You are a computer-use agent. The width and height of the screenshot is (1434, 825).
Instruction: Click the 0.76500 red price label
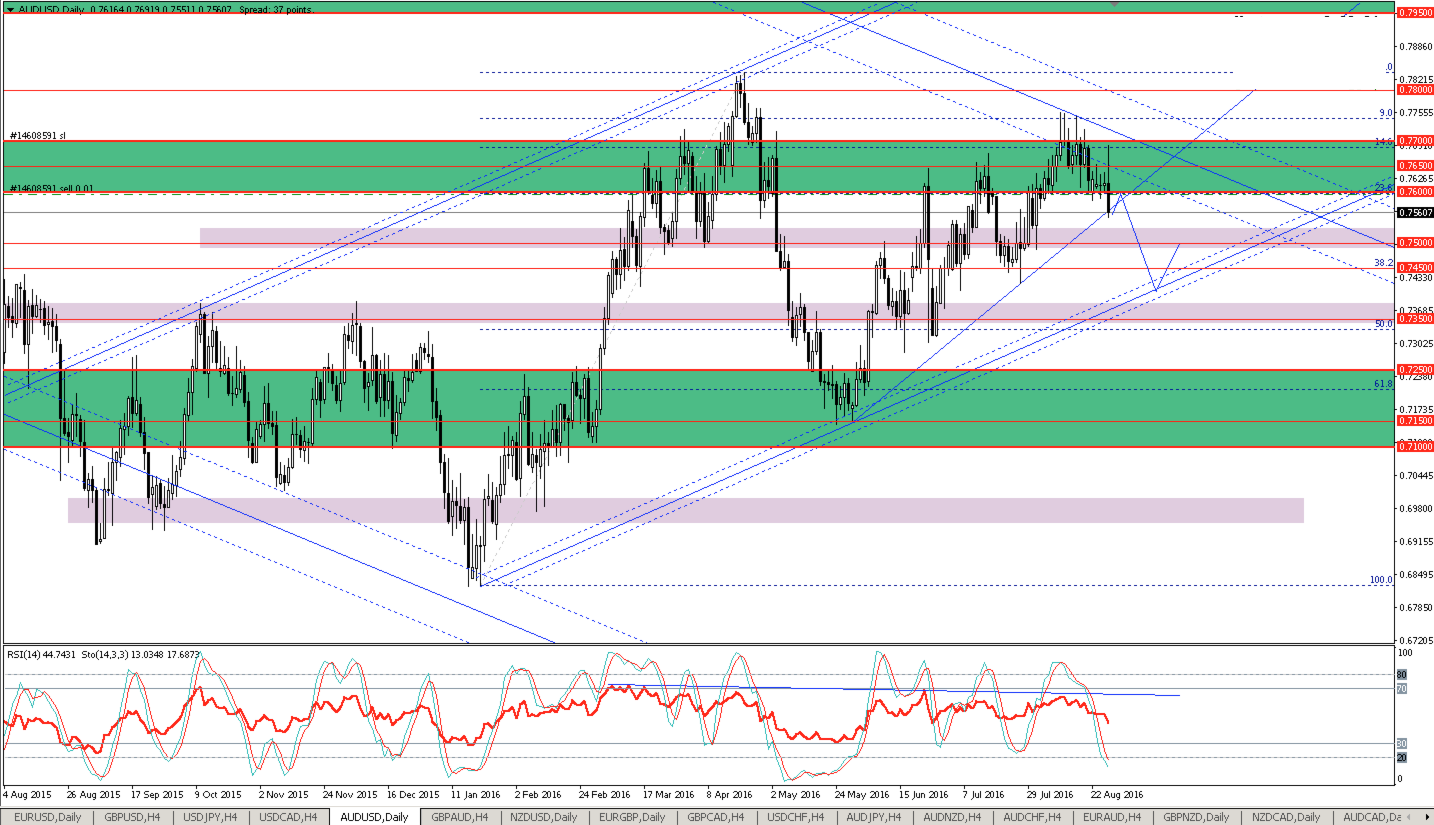[x=1415, y=166]
